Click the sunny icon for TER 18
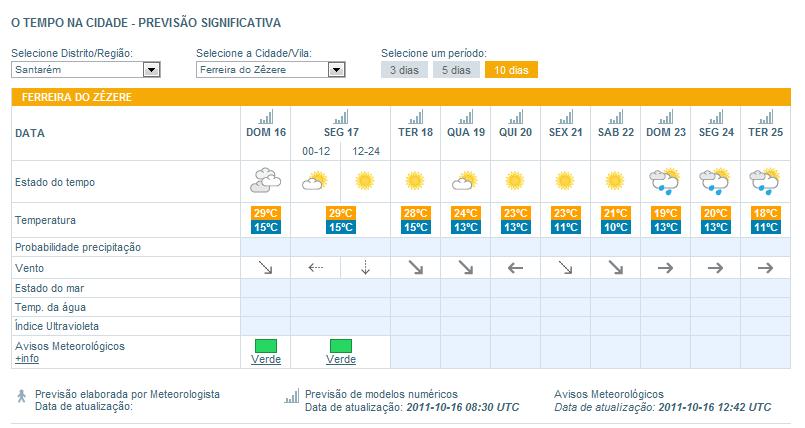 coord(414,182)
